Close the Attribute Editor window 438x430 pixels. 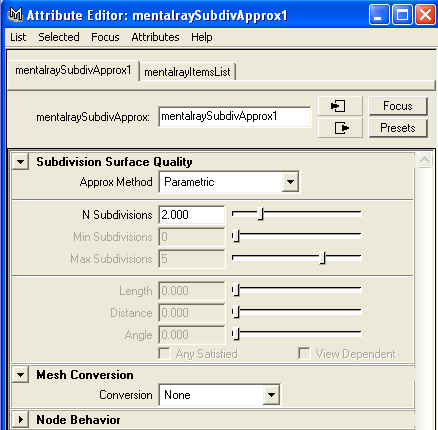(425, 15)
